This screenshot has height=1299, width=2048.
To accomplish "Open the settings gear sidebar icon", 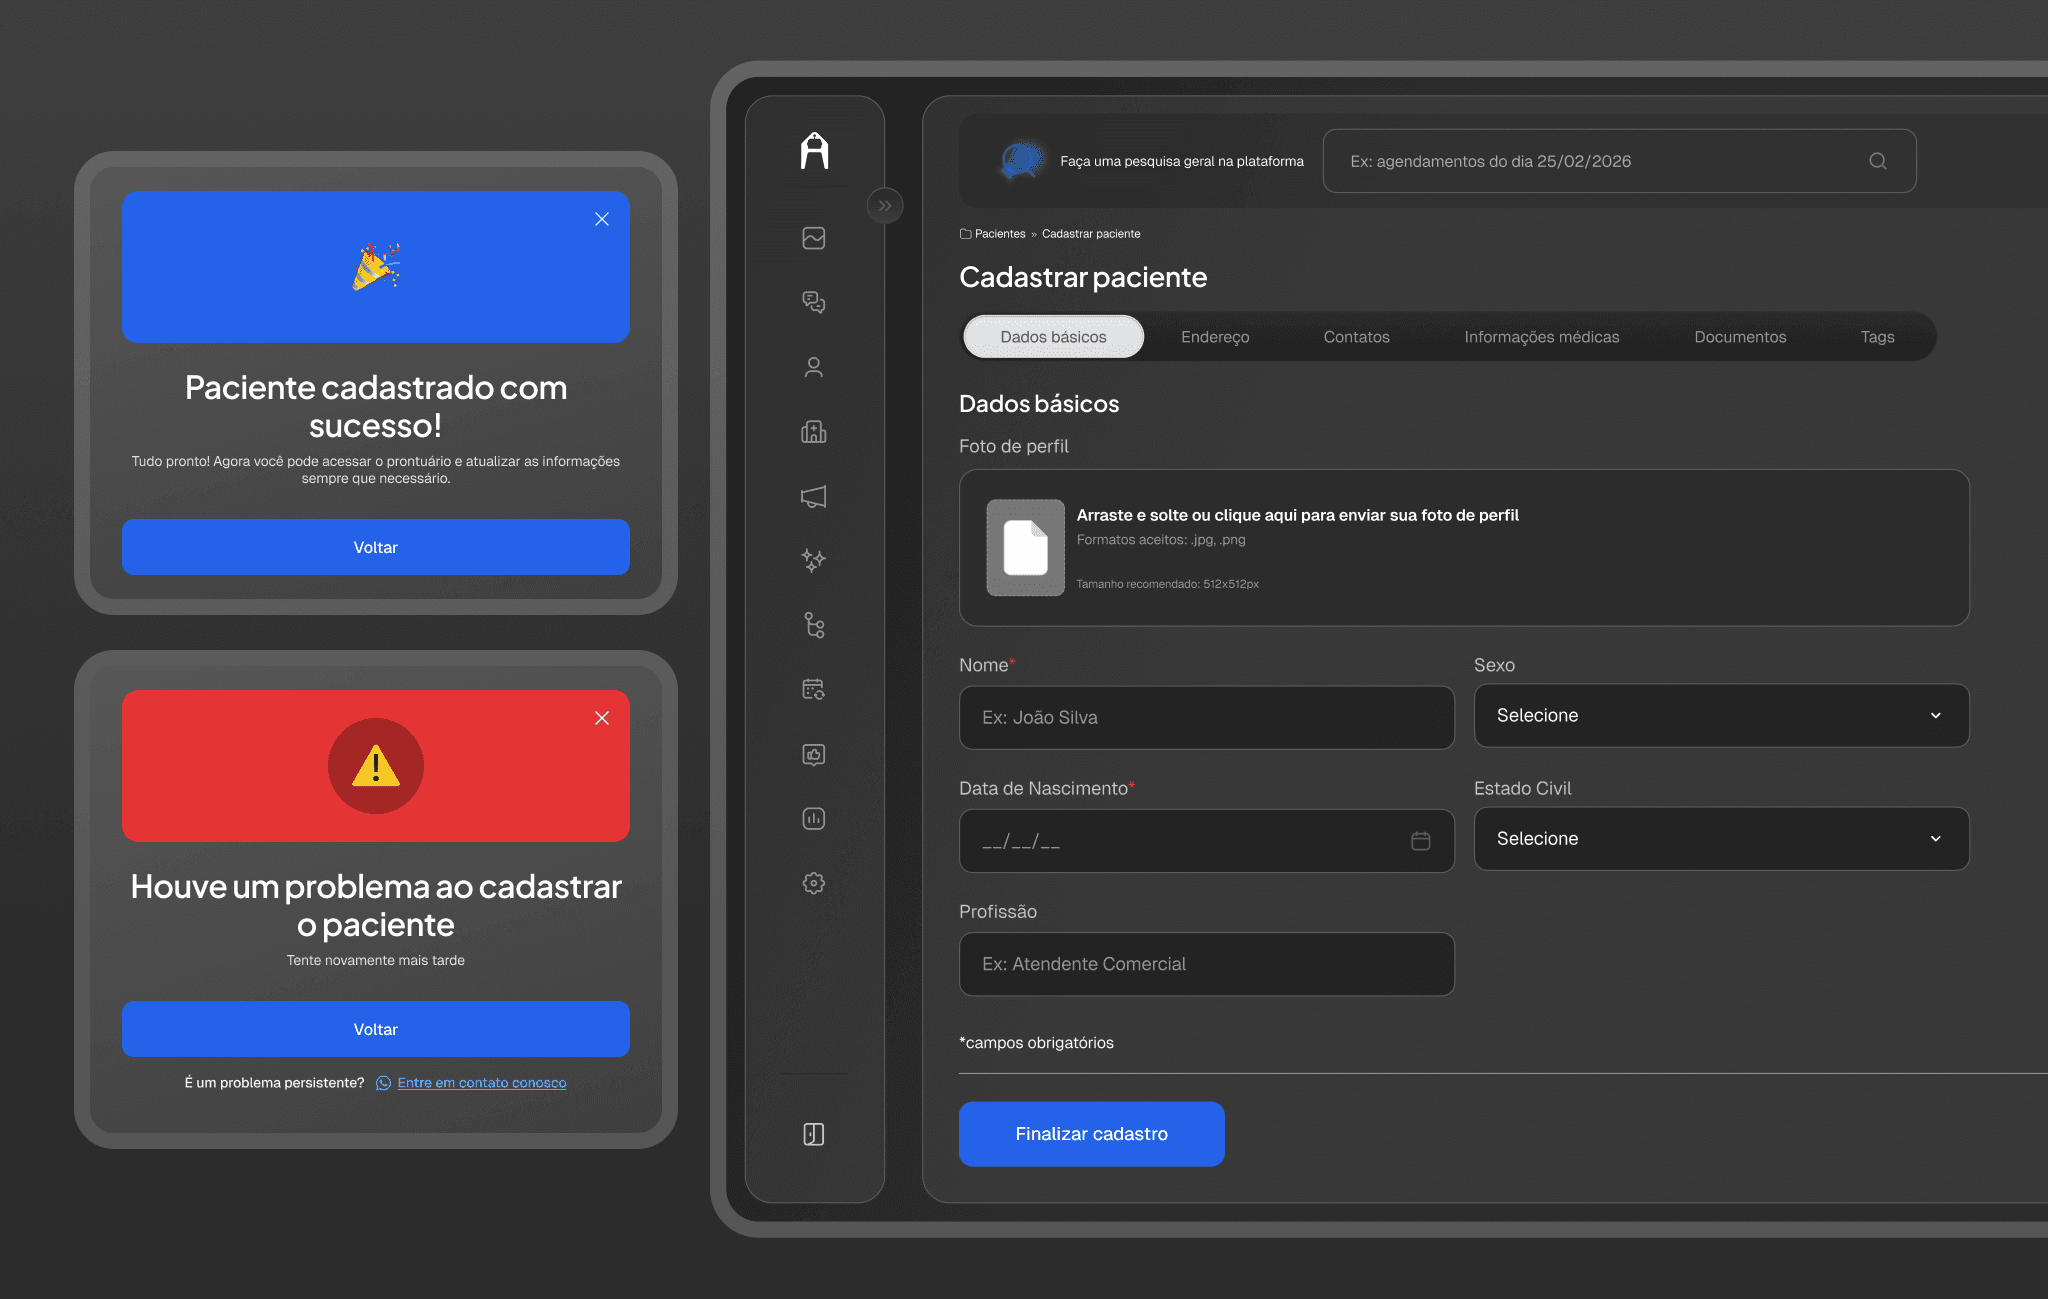I will (x=814, y=883).
